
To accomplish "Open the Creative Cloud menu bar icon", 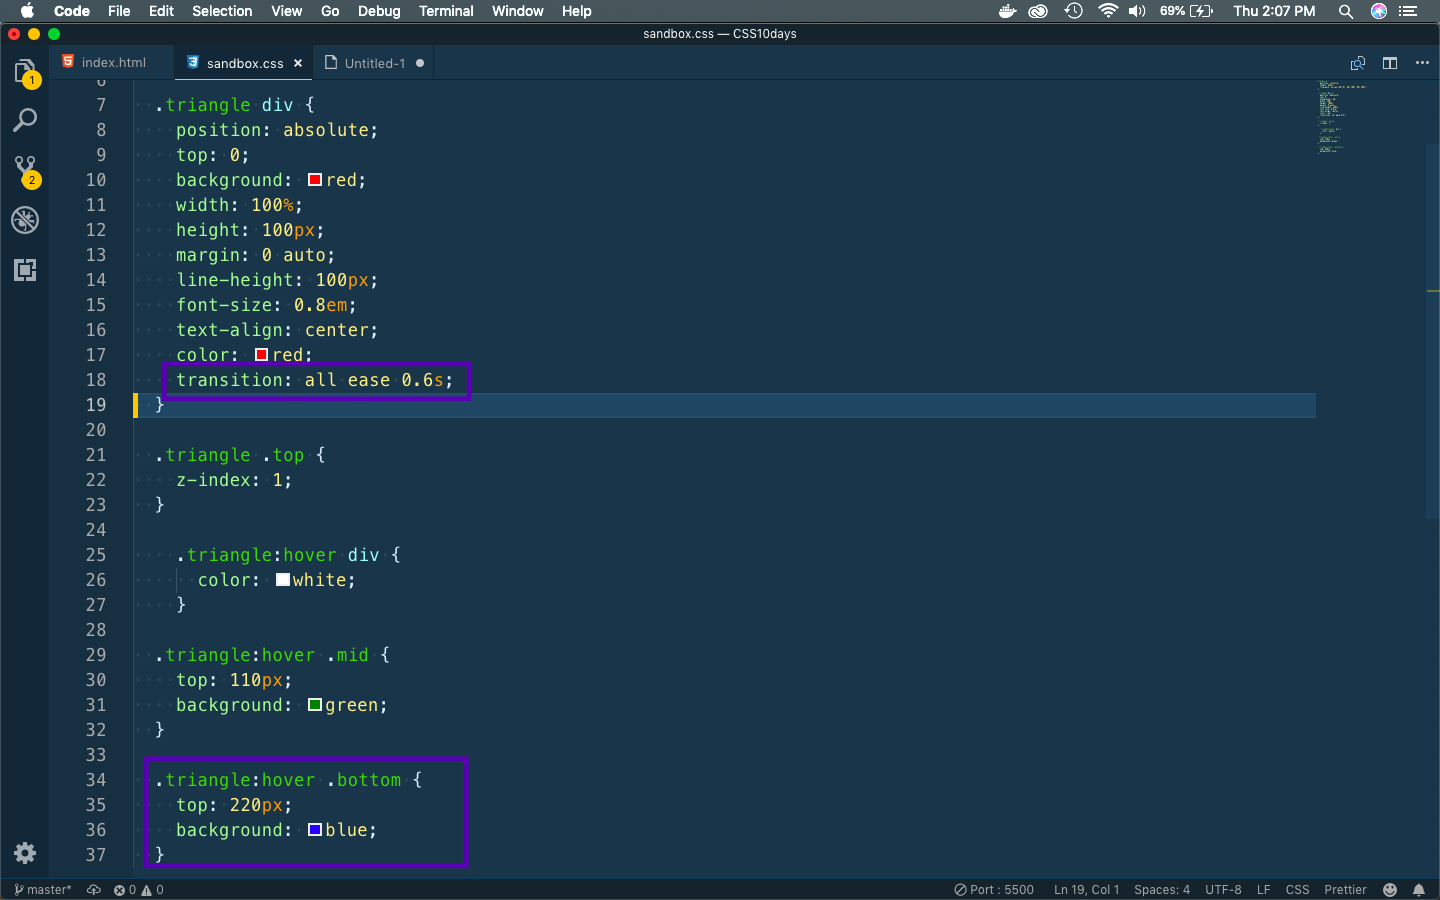I will click(x=1039, y=11).
